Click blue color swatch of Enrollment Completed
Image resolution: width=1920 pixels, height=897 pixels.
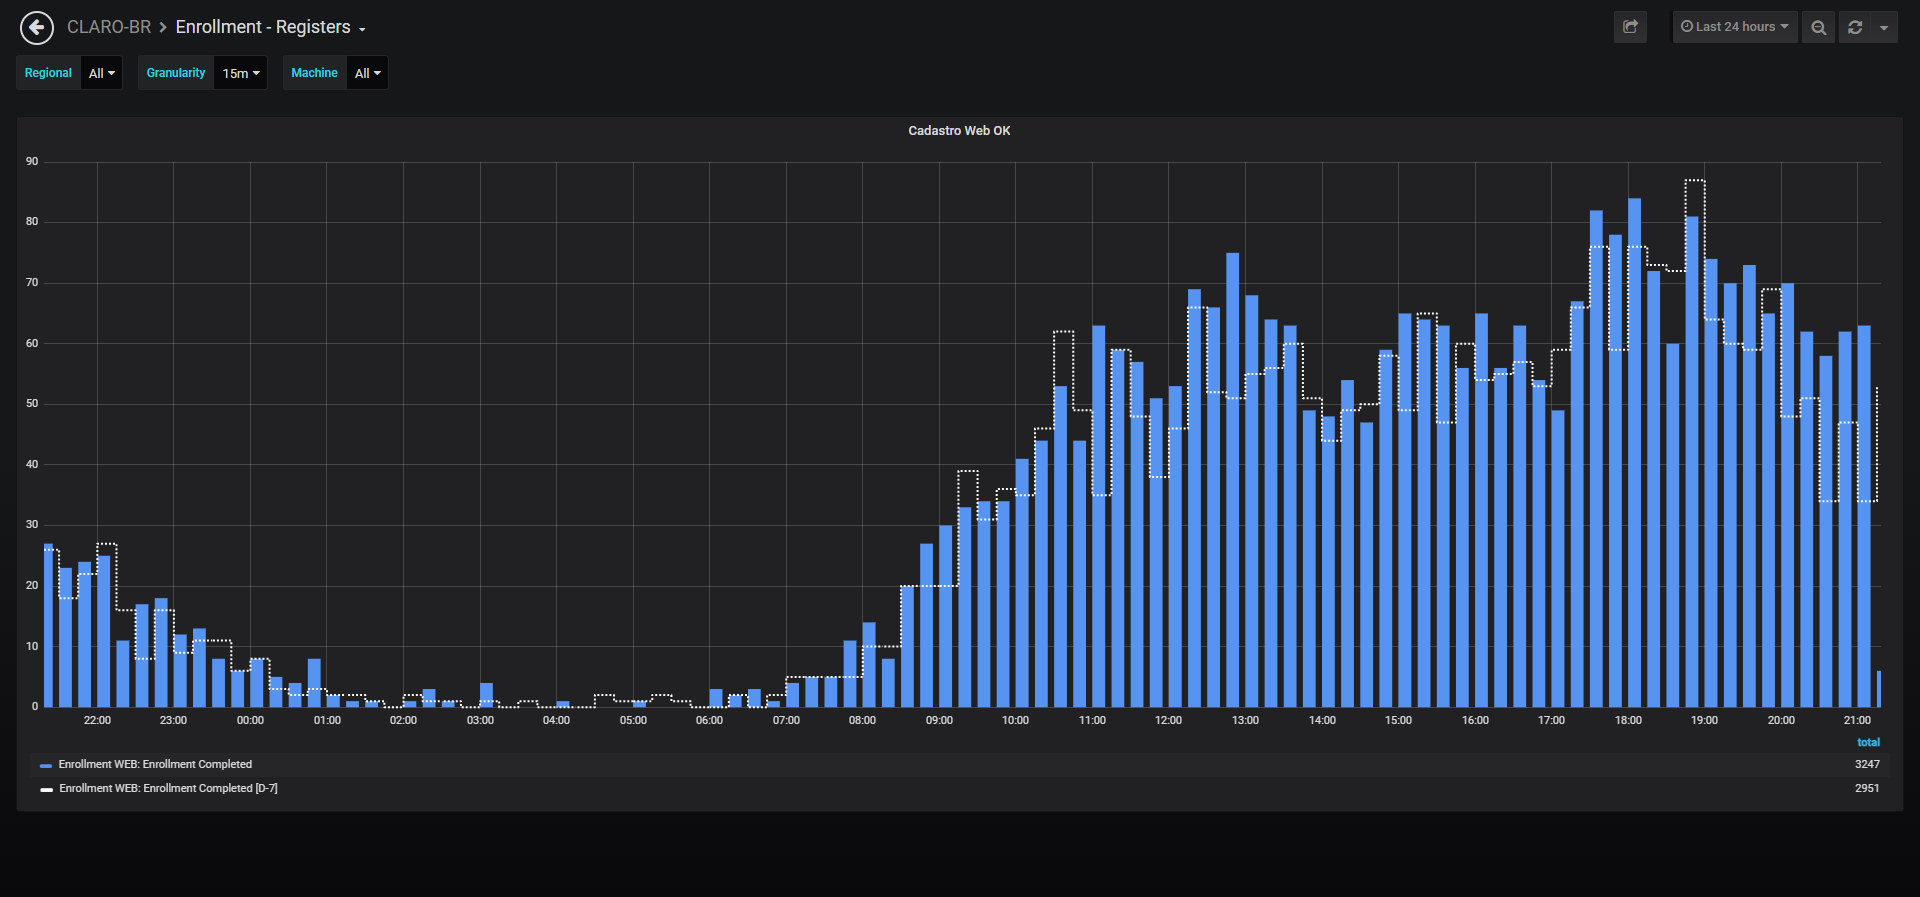[x=46, y=765]
